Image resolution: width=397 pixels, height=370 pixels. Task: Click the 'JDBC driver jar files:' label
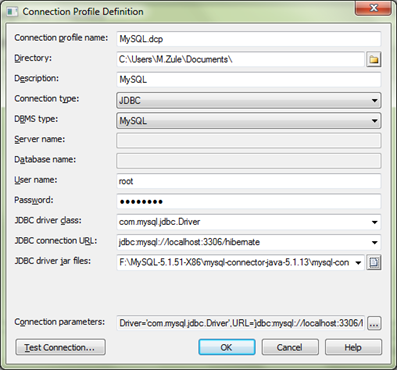coord(52,261)
